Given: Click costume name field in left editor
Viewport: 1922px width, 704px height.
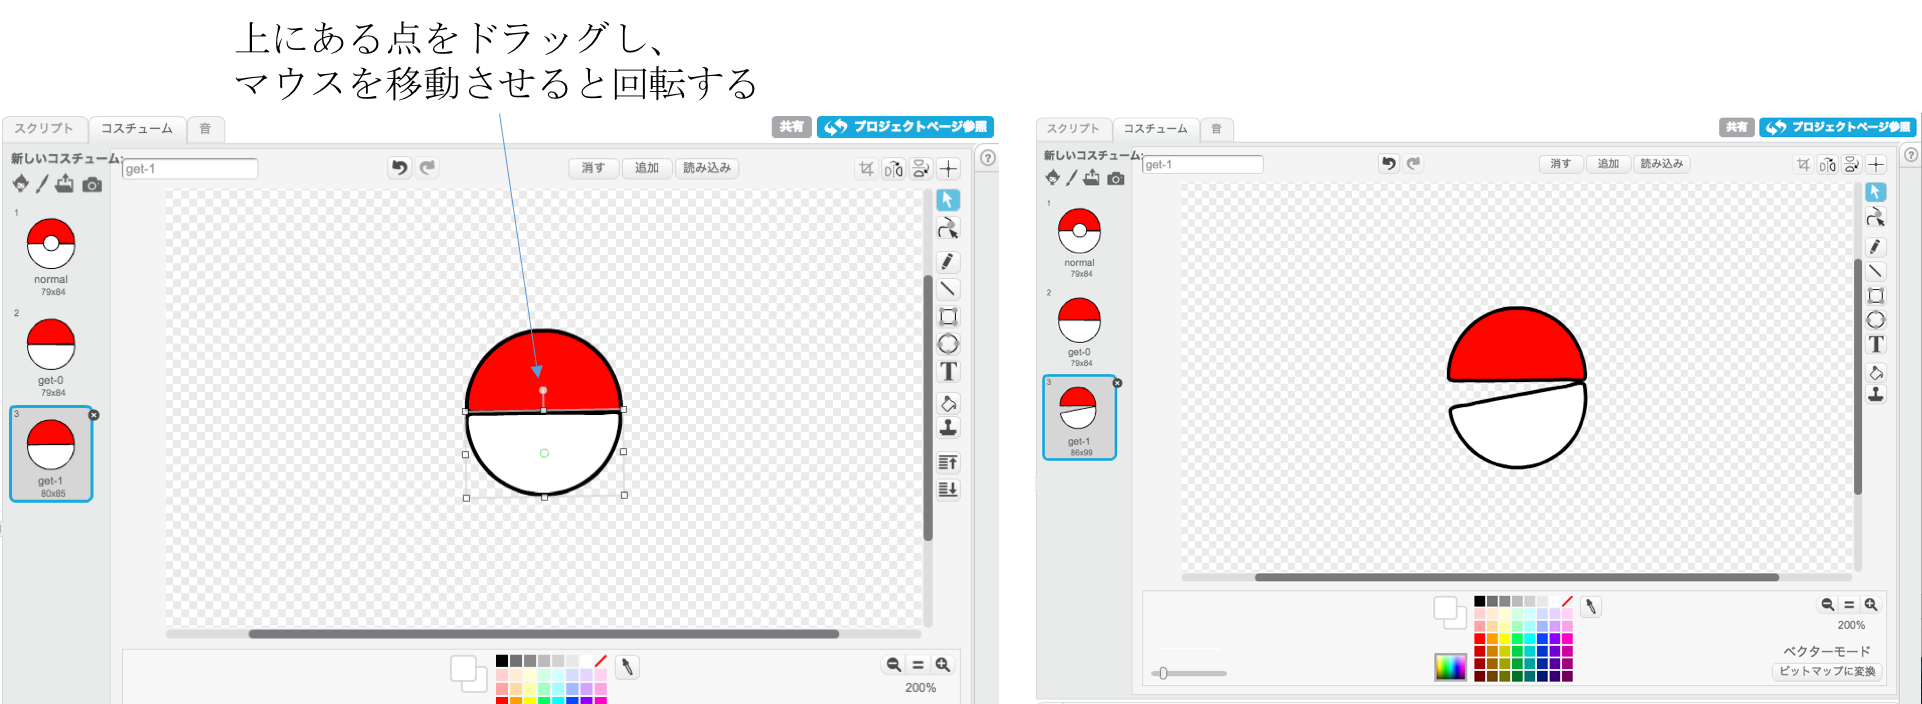Looking at the screenshot, I should pos(189,169).
